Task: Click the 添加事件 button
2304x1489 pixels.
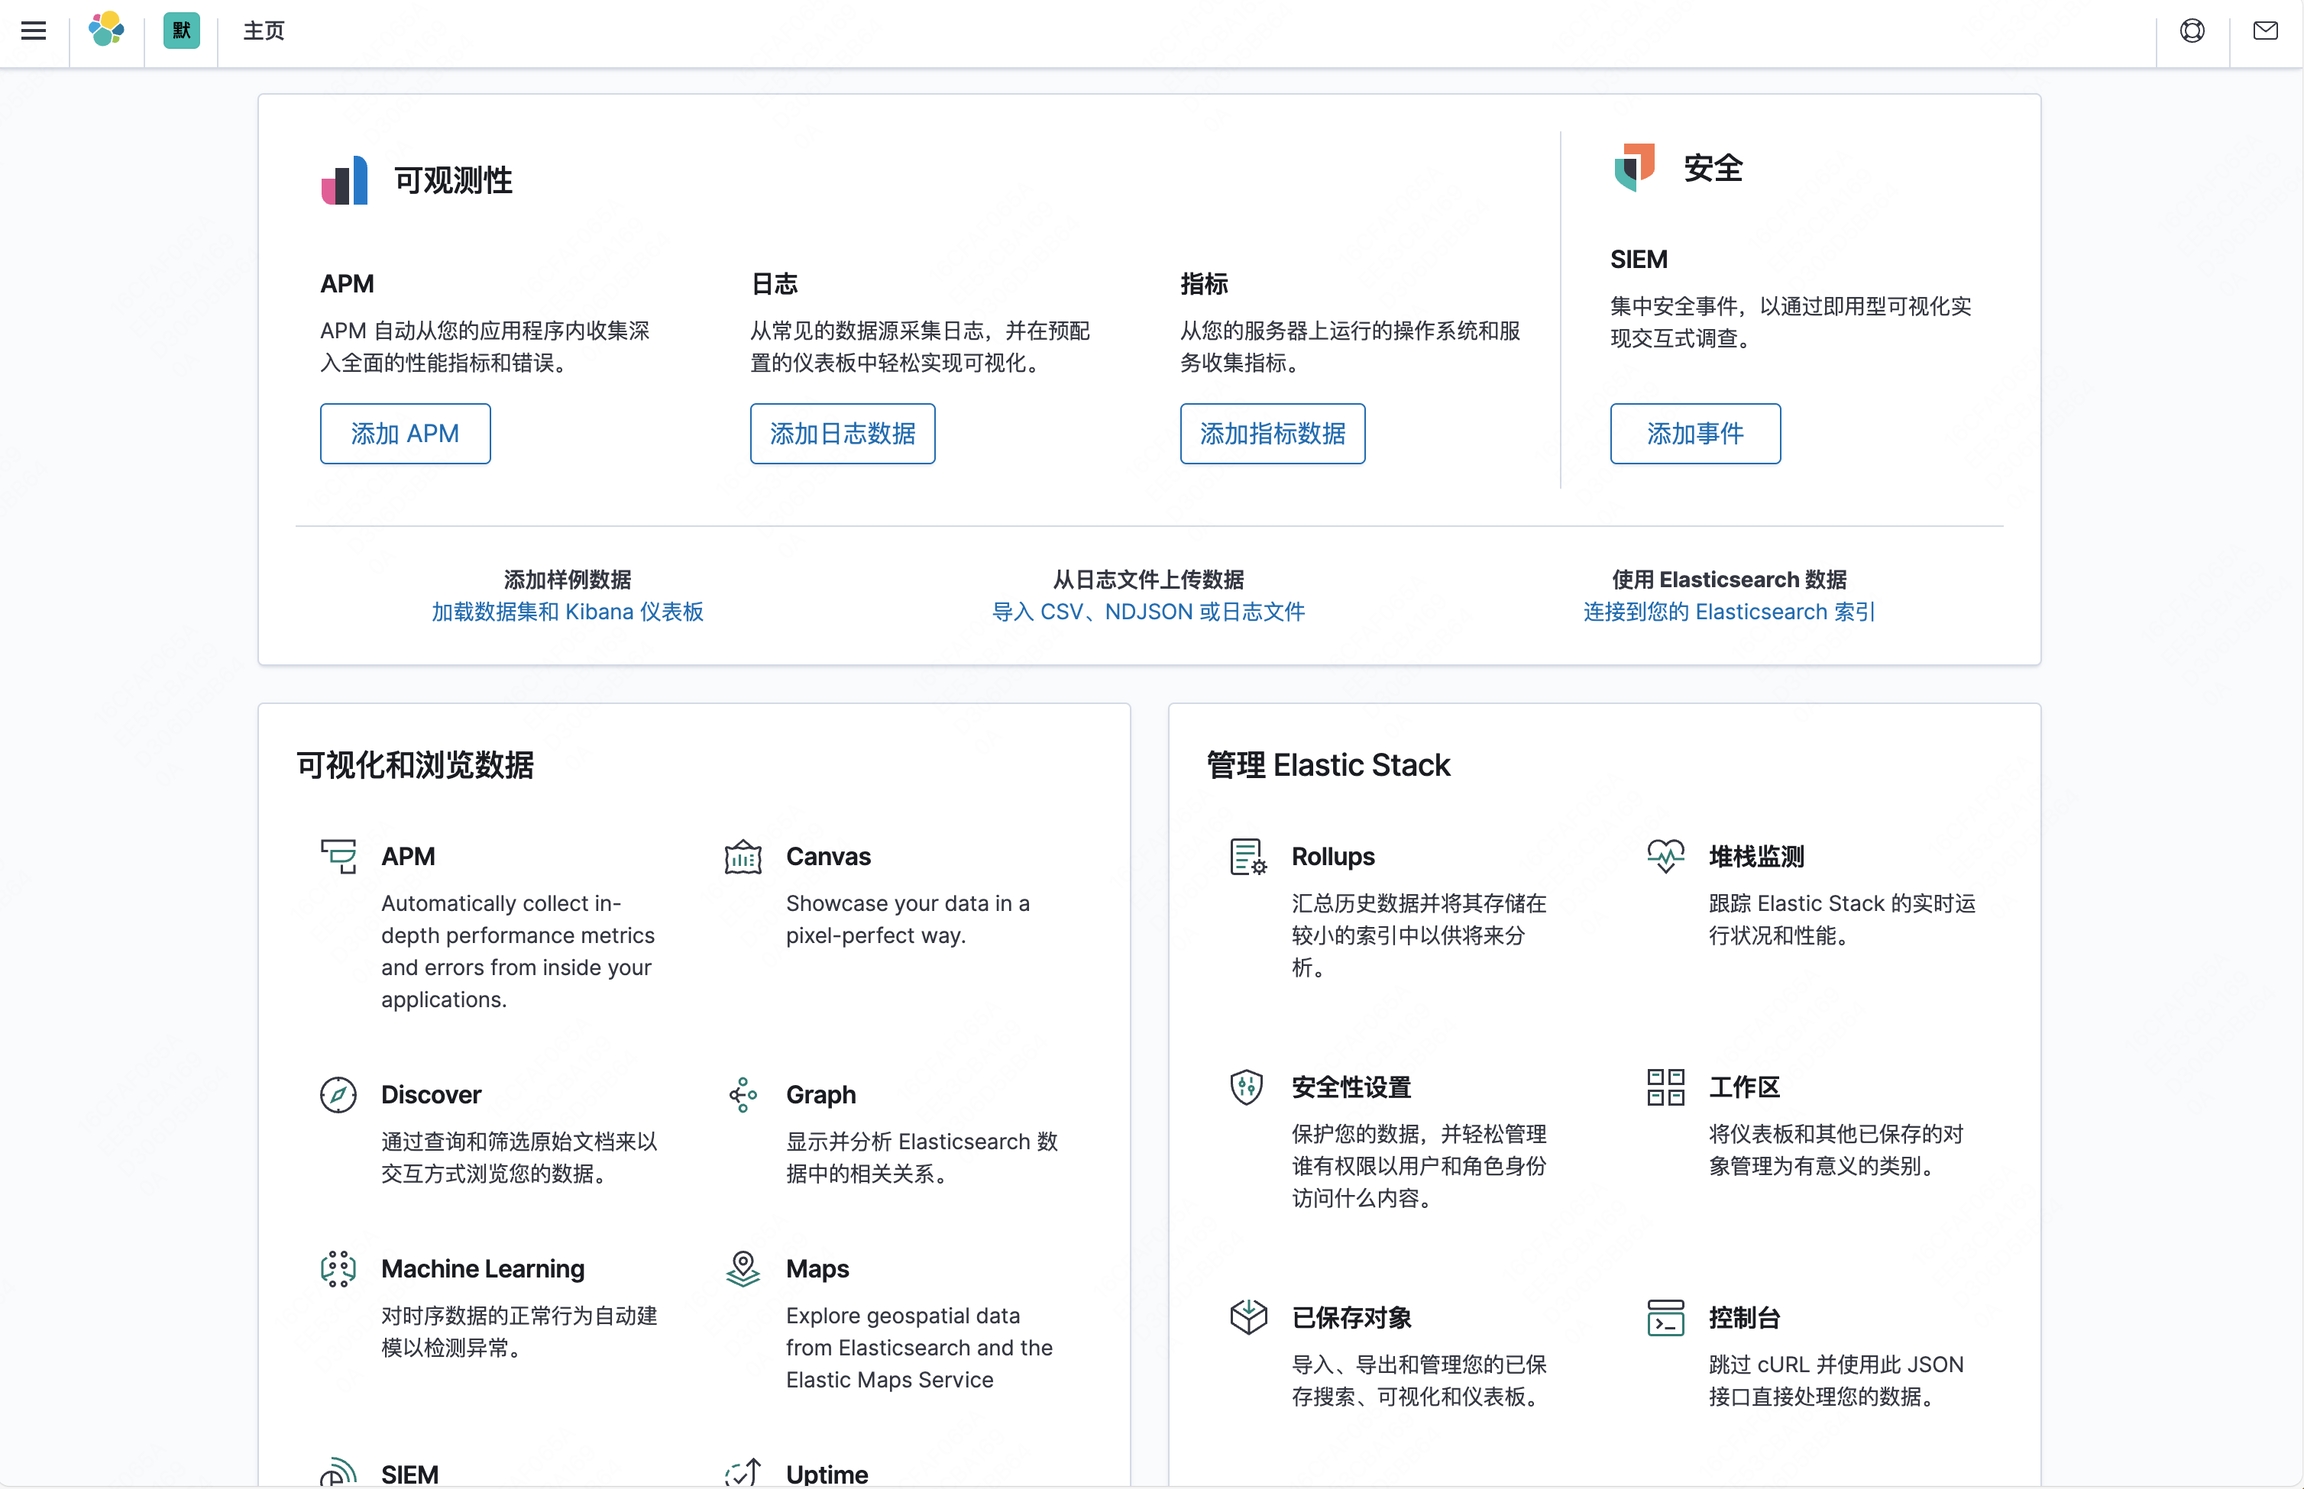Action: click(x=1695, y=434)
